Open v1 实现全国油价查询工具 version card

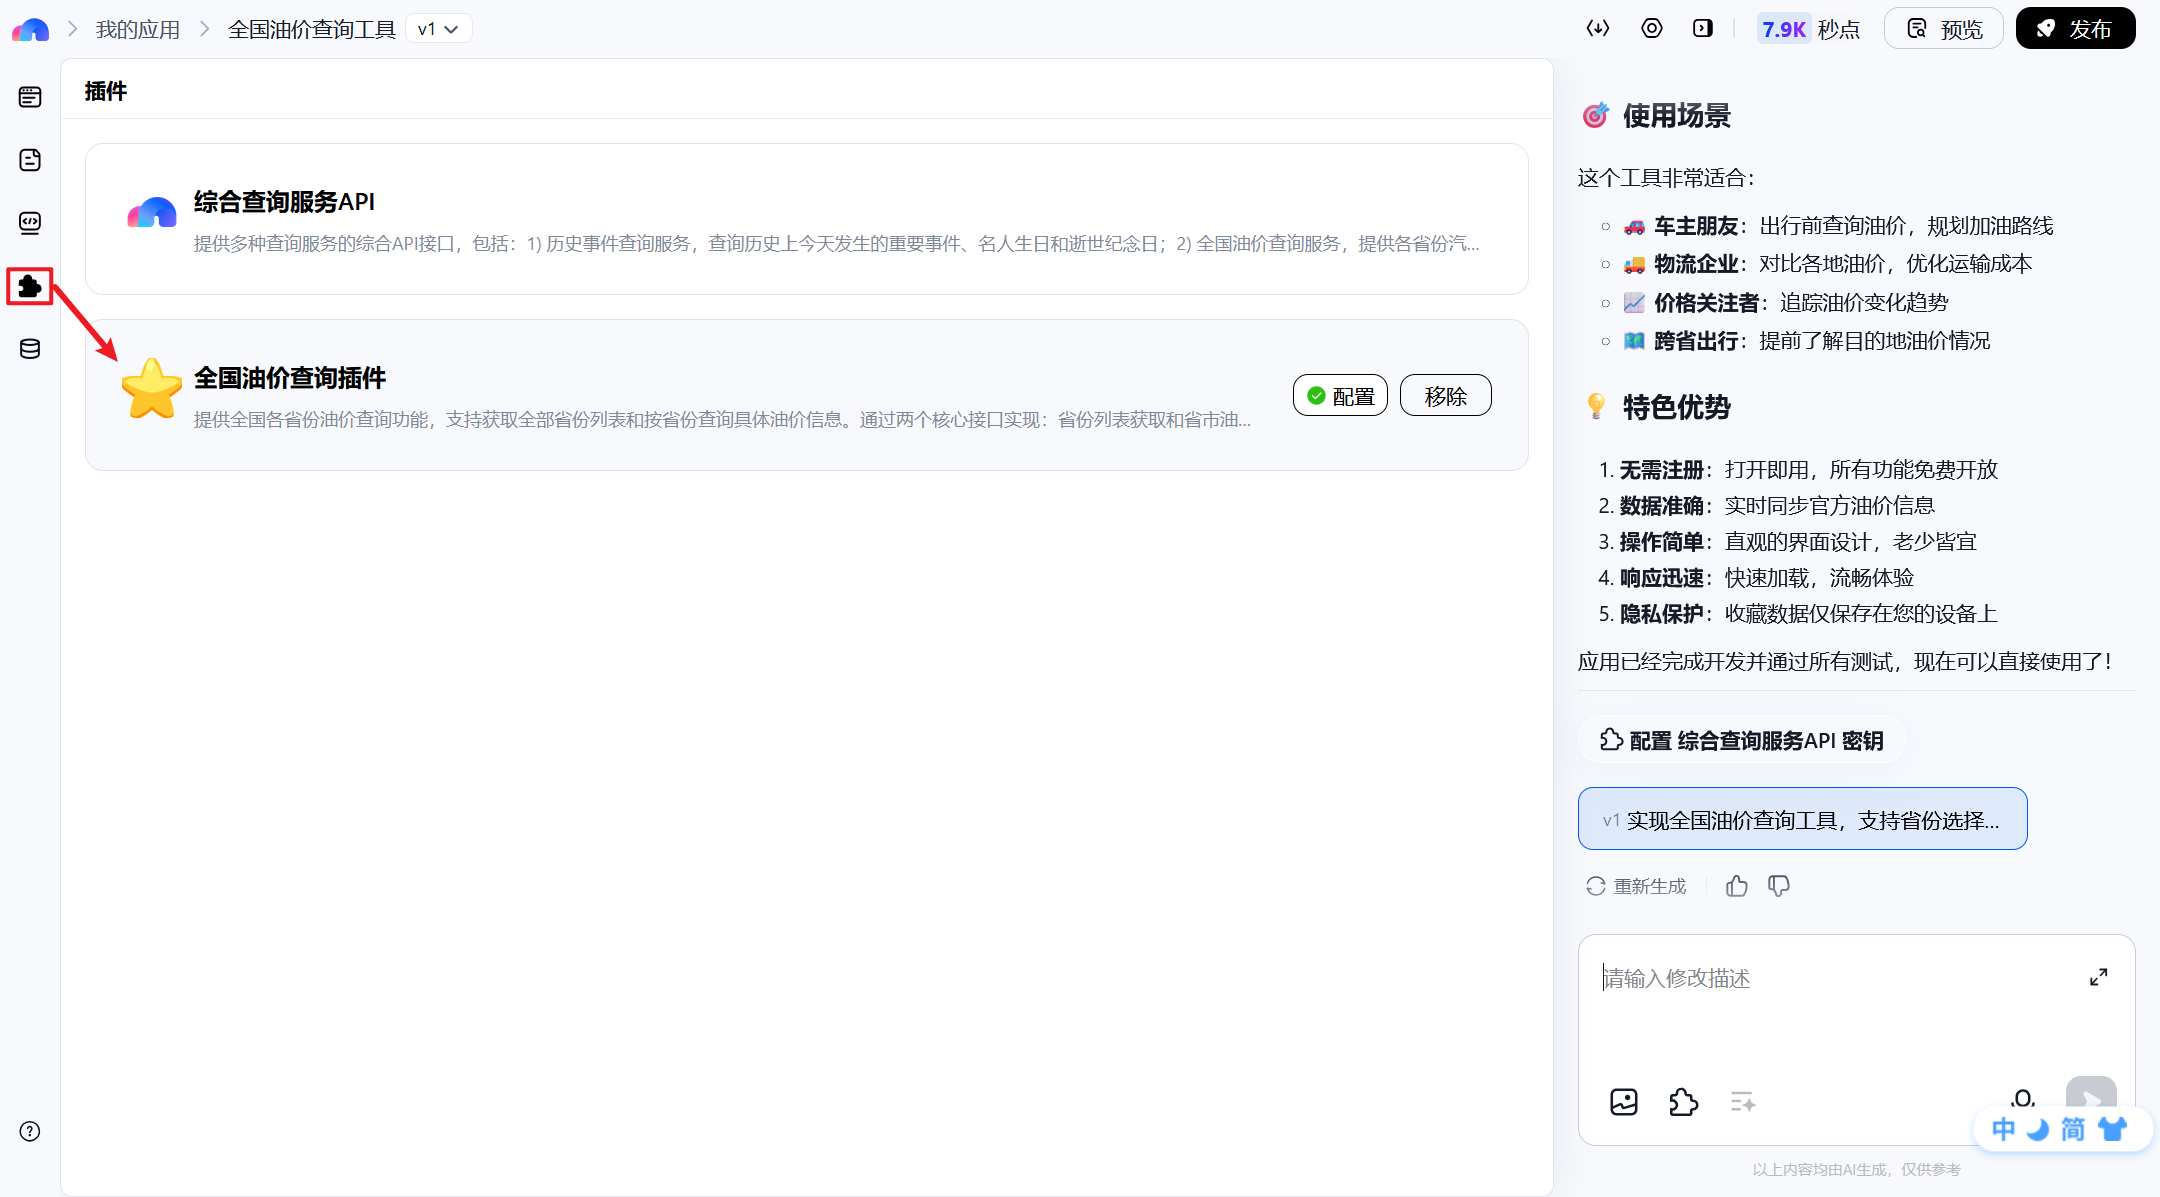click(x=1802, y=819)
